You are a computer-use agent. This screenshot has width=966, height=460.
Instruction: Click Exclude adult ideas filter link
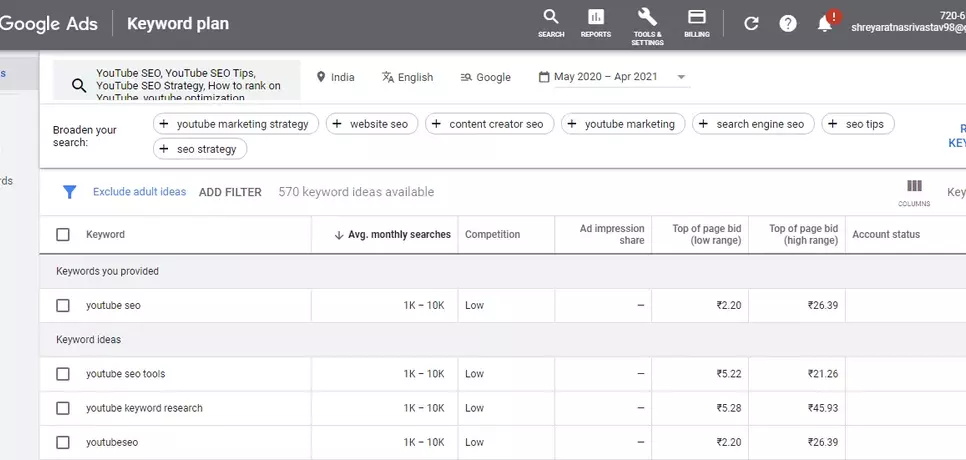(x=139, y=192)
